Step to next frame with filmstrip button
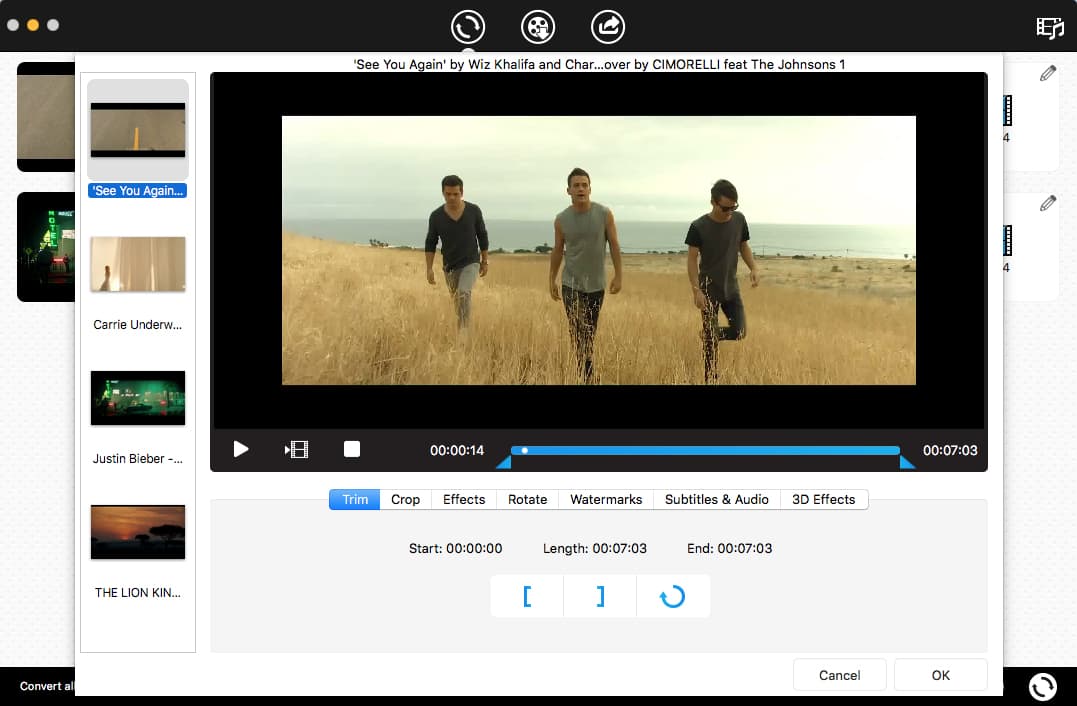This screenshot has height=706, width=1077. click(x=297, y=449)
